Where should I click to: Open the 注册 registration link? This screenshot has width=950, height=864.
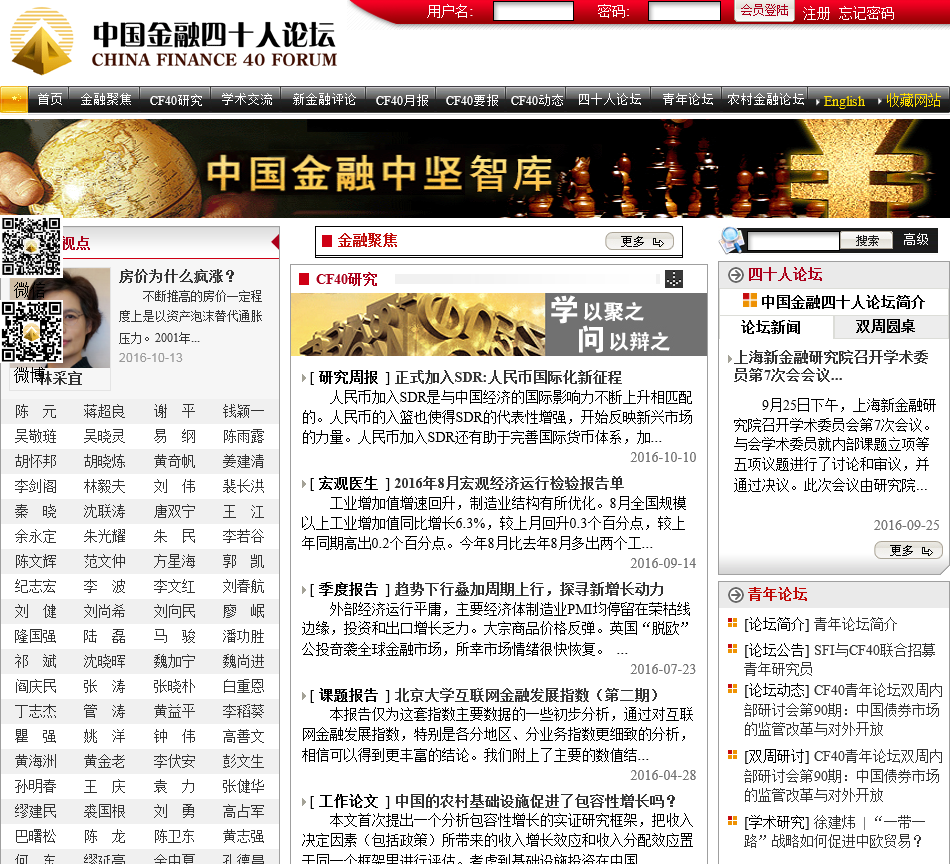pos(816,13)
